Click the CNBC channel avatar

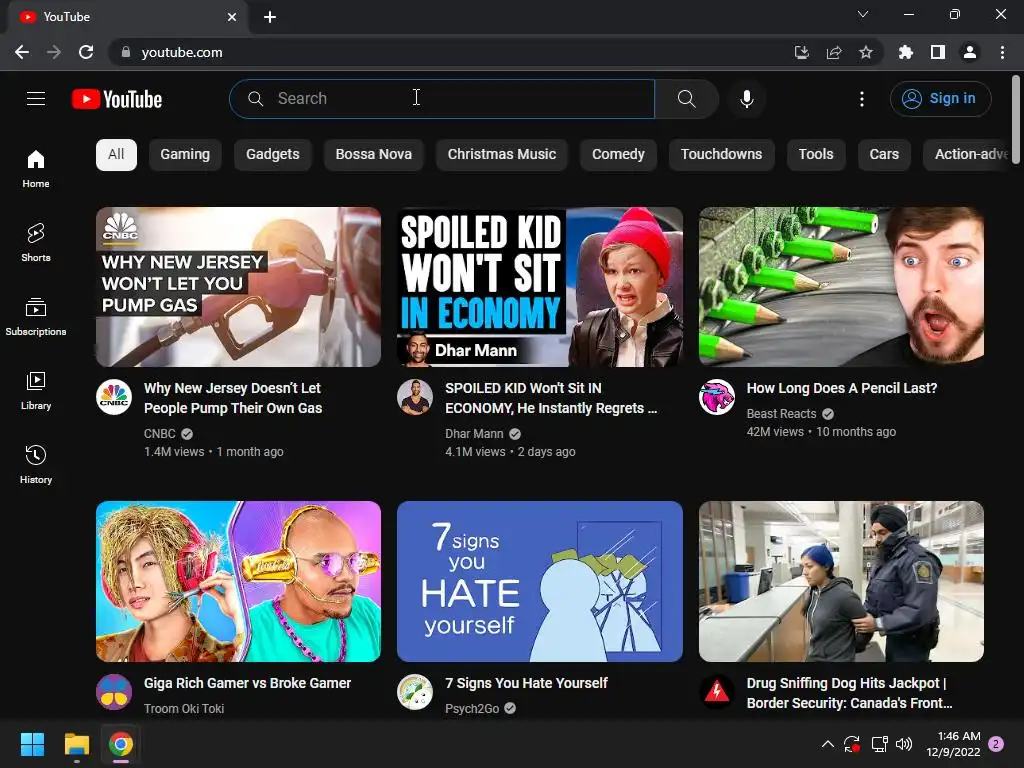tap(114, 397)
